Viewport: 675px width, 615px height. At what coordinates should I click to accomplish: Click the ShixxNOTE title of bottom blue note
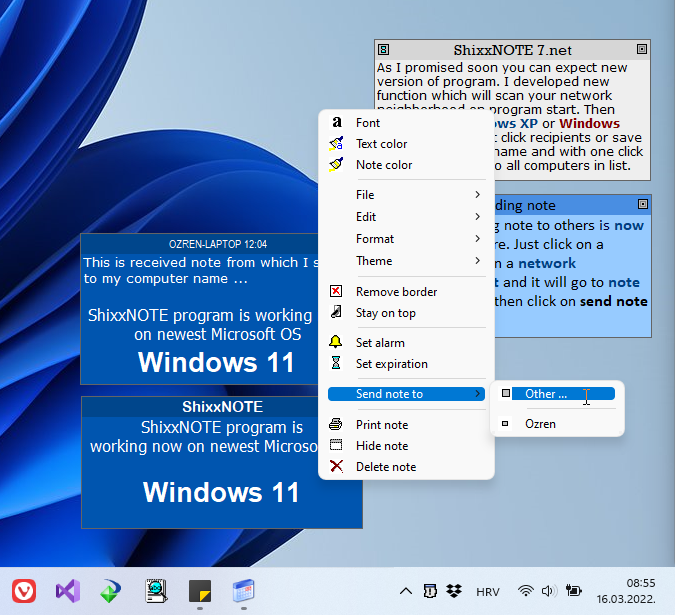click(222, 407)
